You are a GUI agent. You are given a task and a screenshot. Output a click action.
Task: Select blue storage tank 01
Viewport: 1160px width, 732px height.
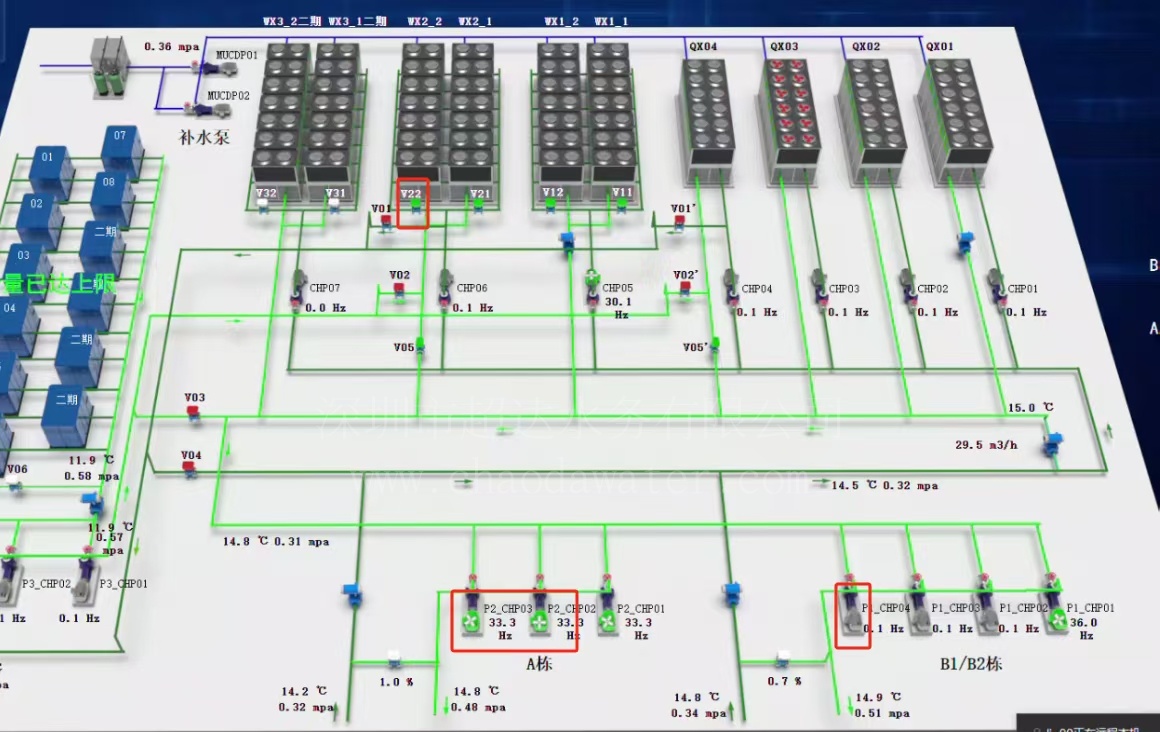pyautogui.click(x=50, y=172)
